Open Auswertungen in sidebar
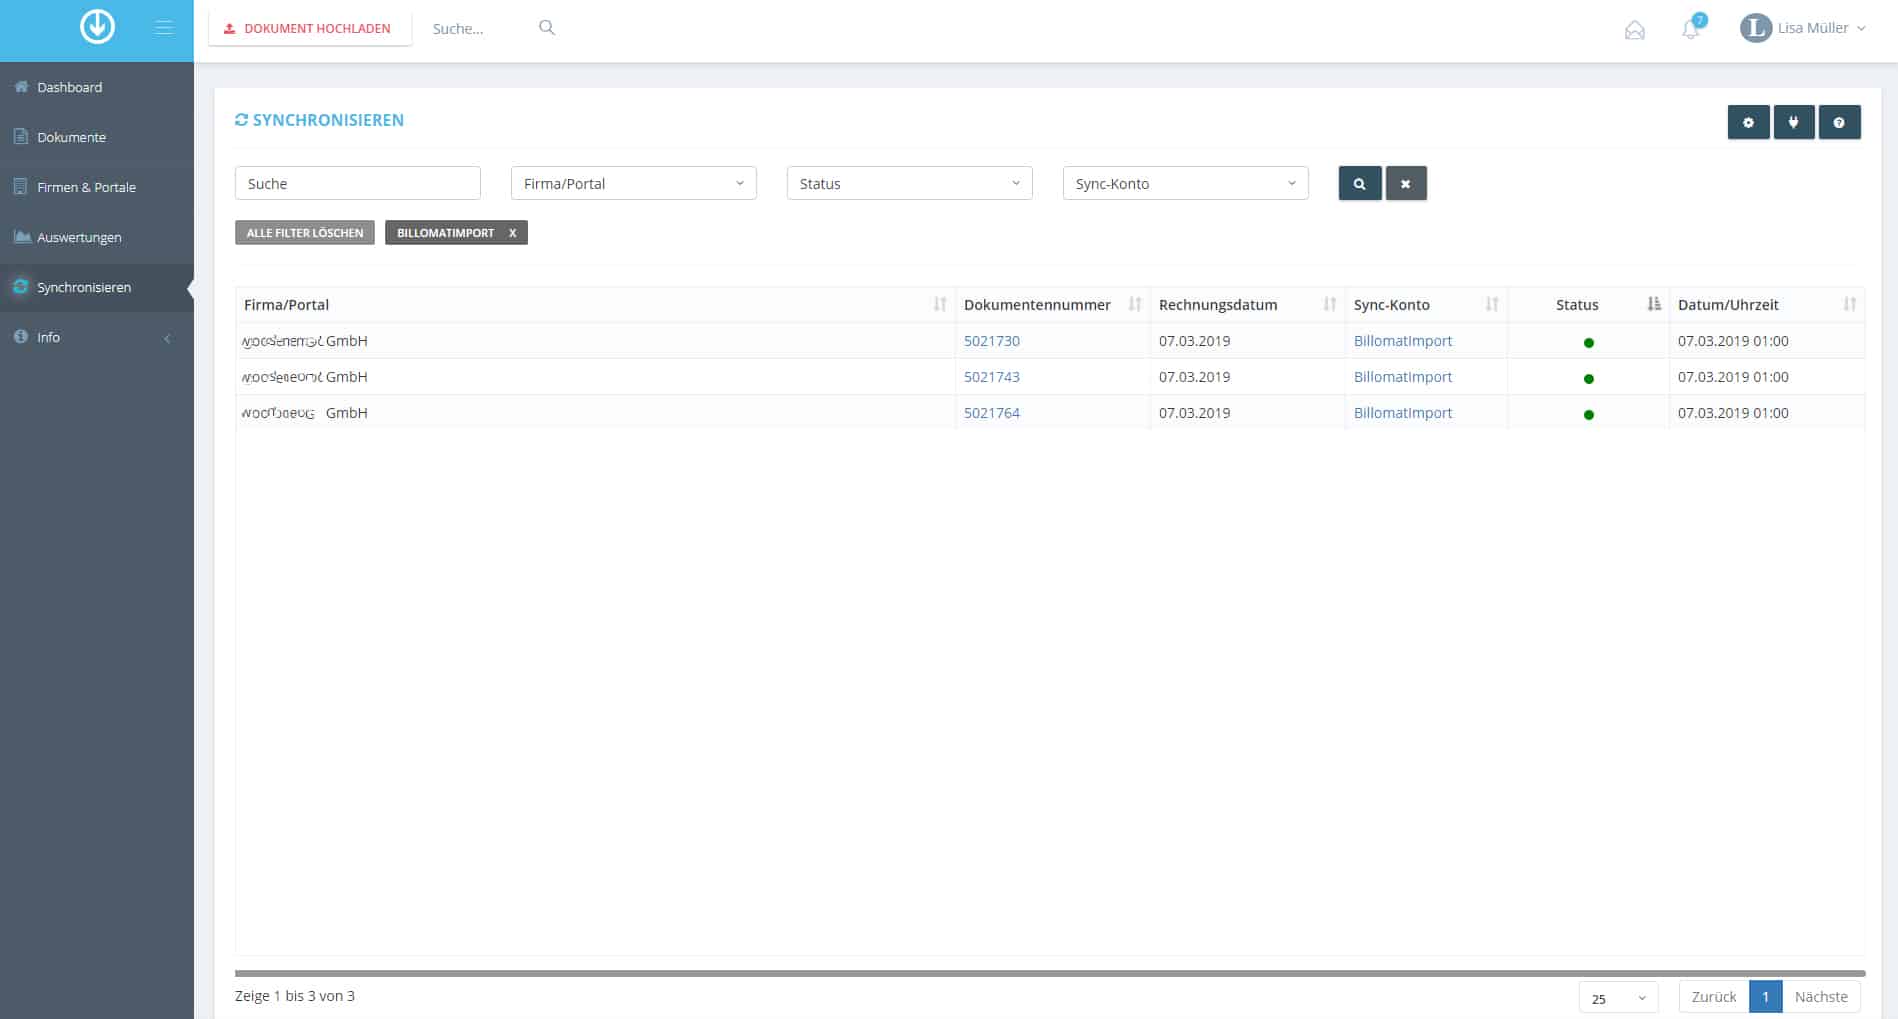This screenshot has height=1019, width=1898. click(x=97, y=237)
